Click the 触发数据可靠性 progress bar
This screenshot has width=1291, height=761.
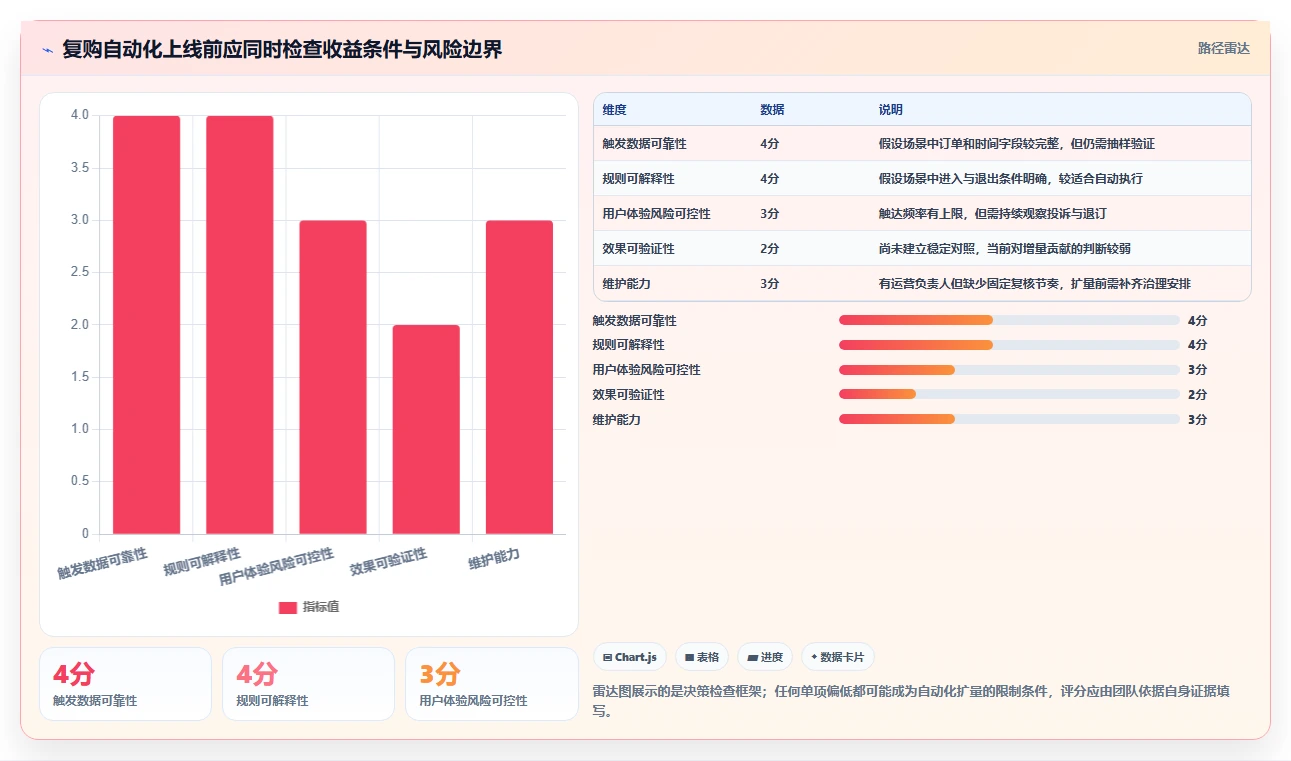coord(1009,320)
